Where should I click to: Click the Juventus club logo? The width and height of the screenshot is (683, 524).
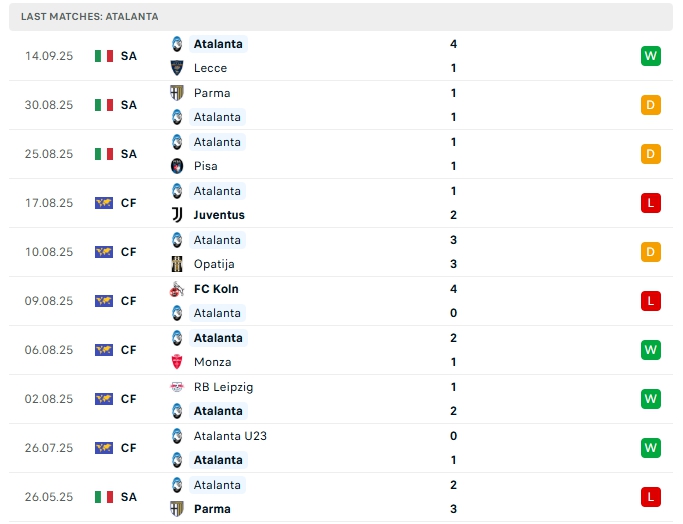pyautogui.click(x=177, y=215)
